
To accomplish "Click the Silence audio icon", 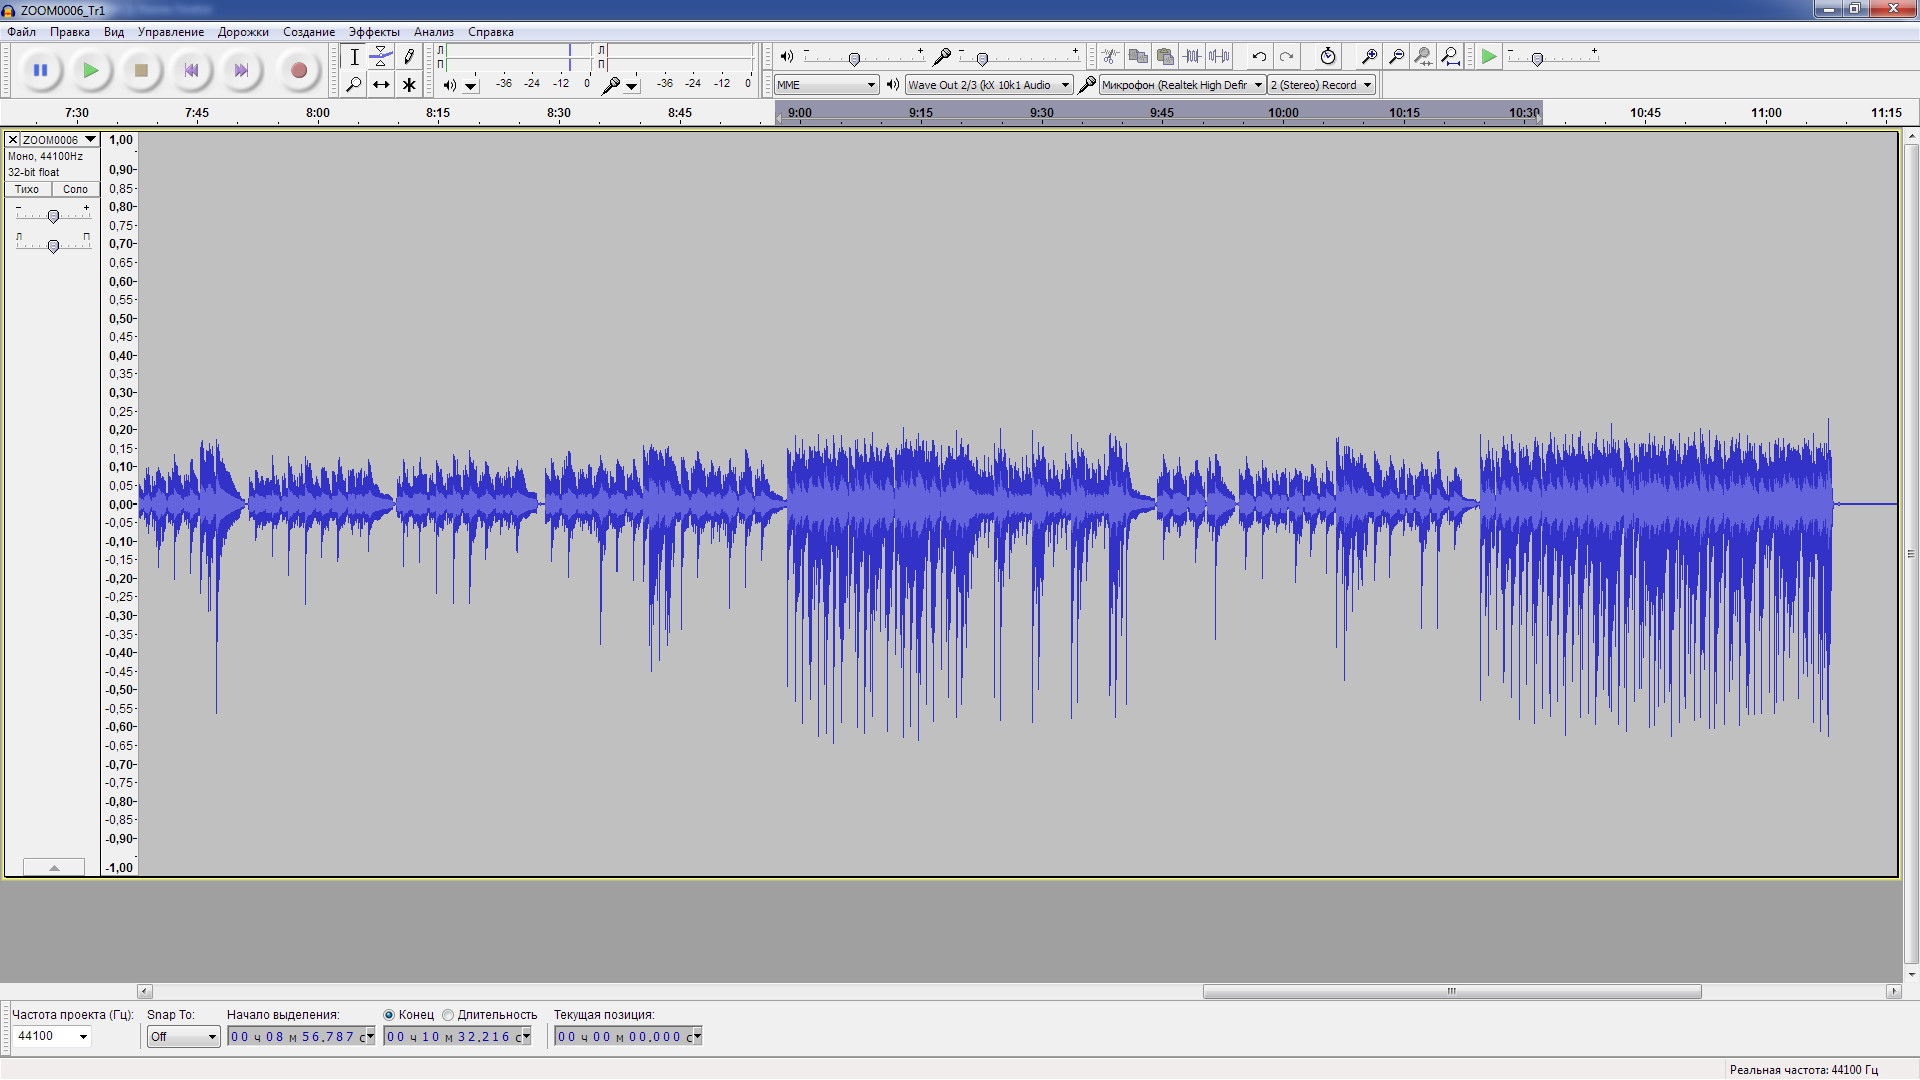I will (1219, 57).
